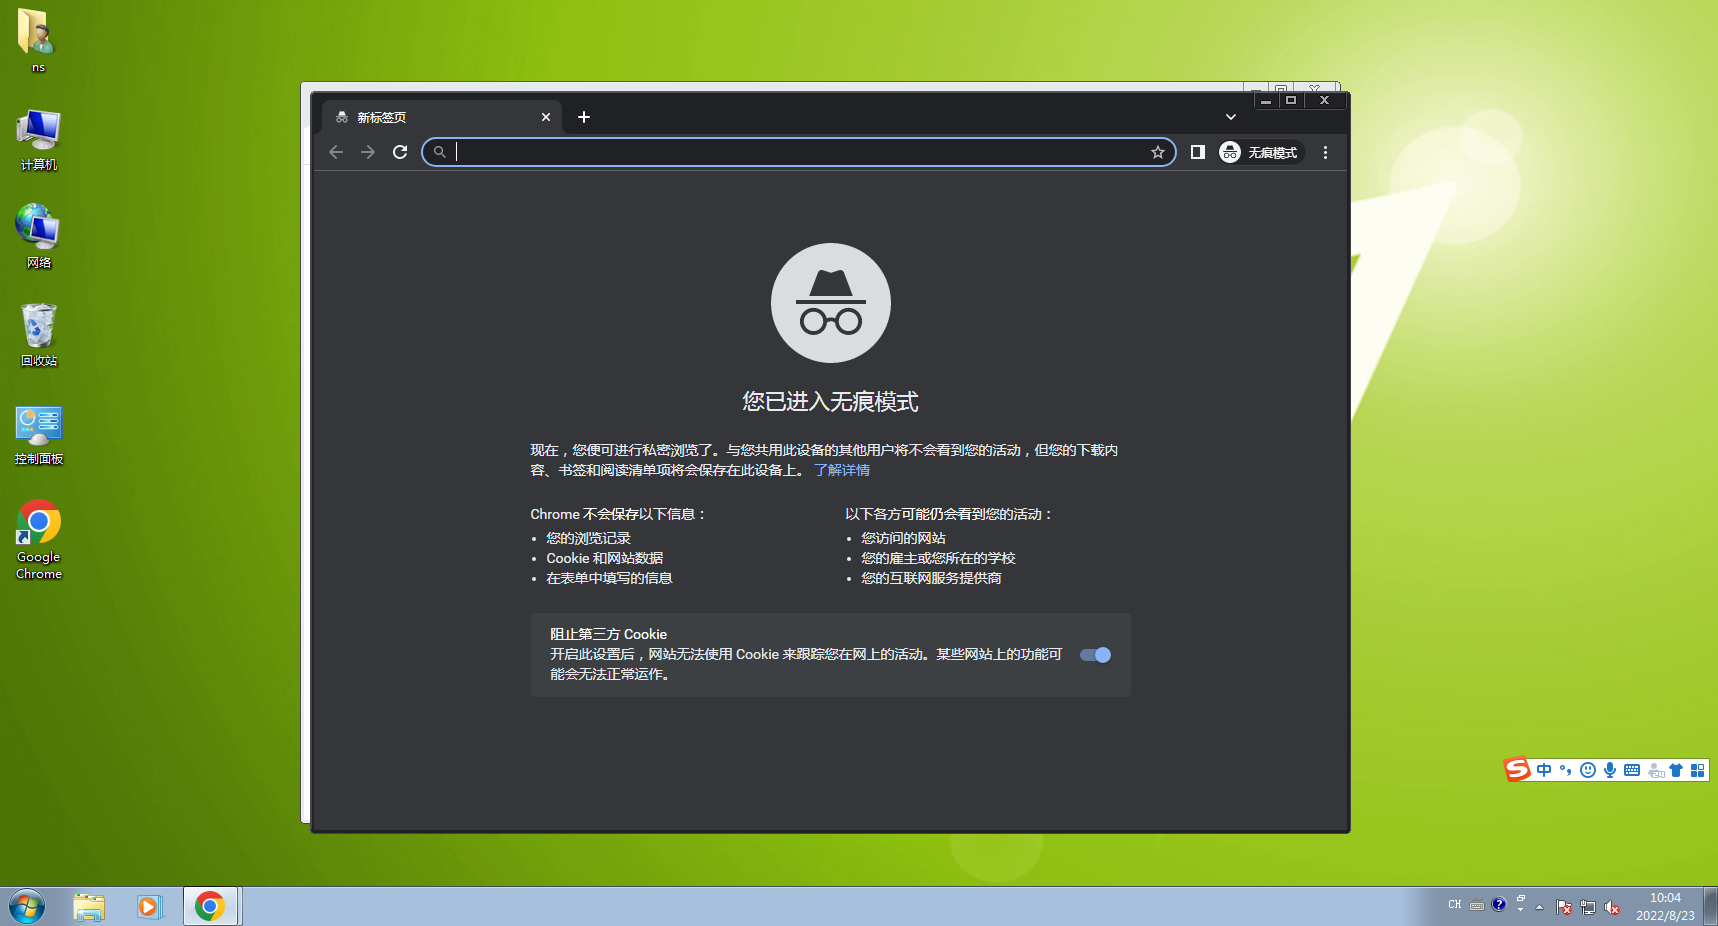Click the back navigation arrow
Screen dimensions: 1718x926
click(x=335, y=152)
